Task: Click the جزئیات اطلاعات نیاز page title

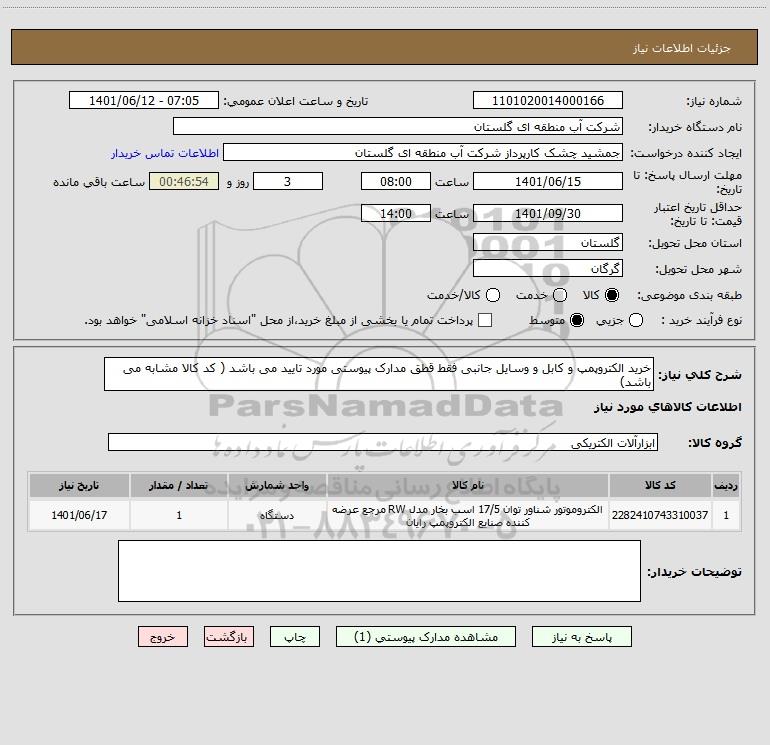Action: point(682,48)
